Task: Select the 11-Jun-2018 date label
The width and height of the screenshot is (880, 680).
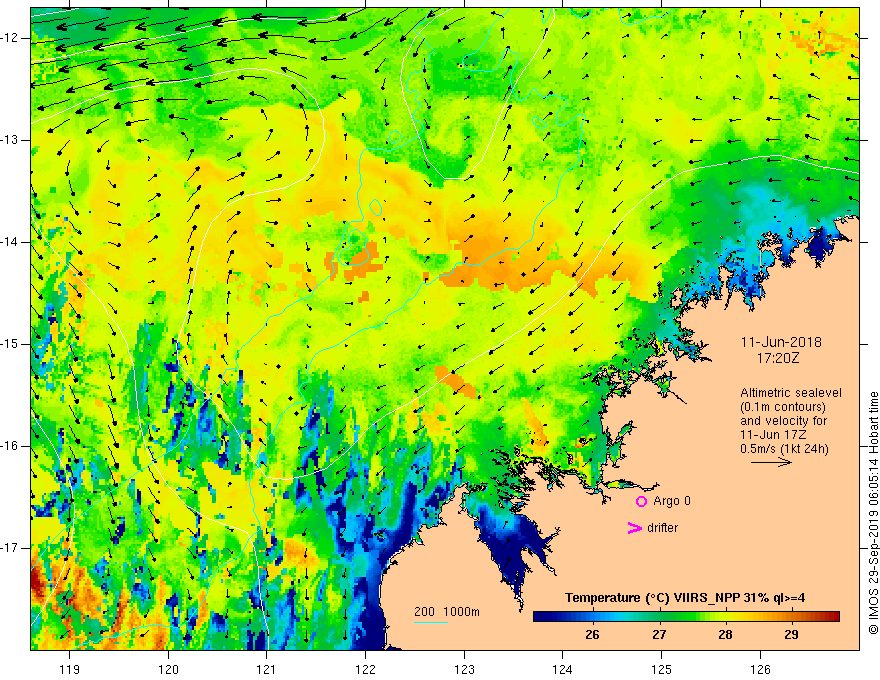Action: point(781,342)
